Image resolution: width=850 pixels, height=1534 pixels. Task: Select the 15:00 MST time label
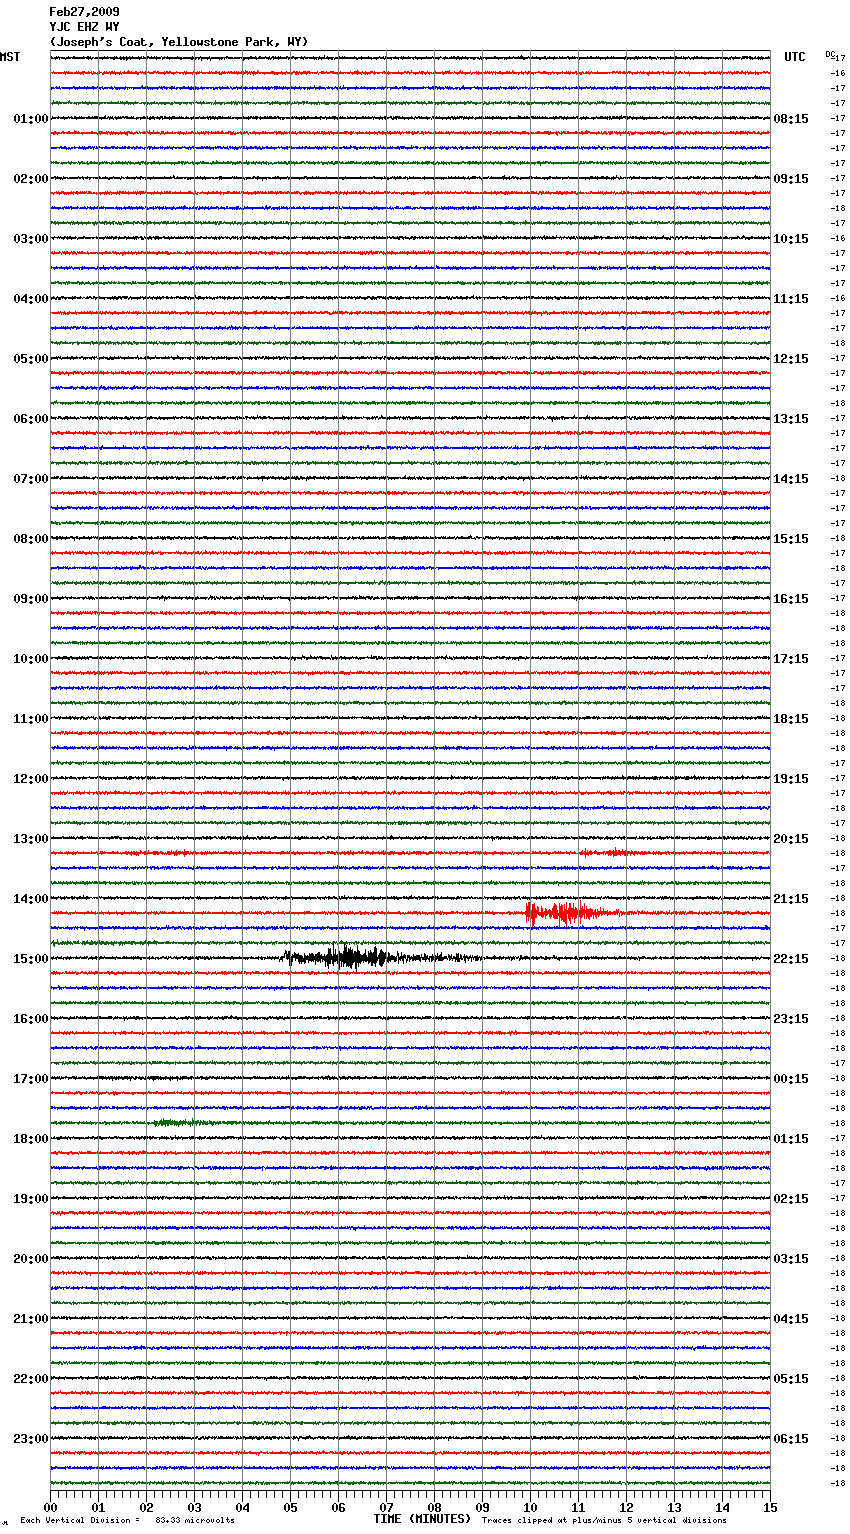click(31, 959)
